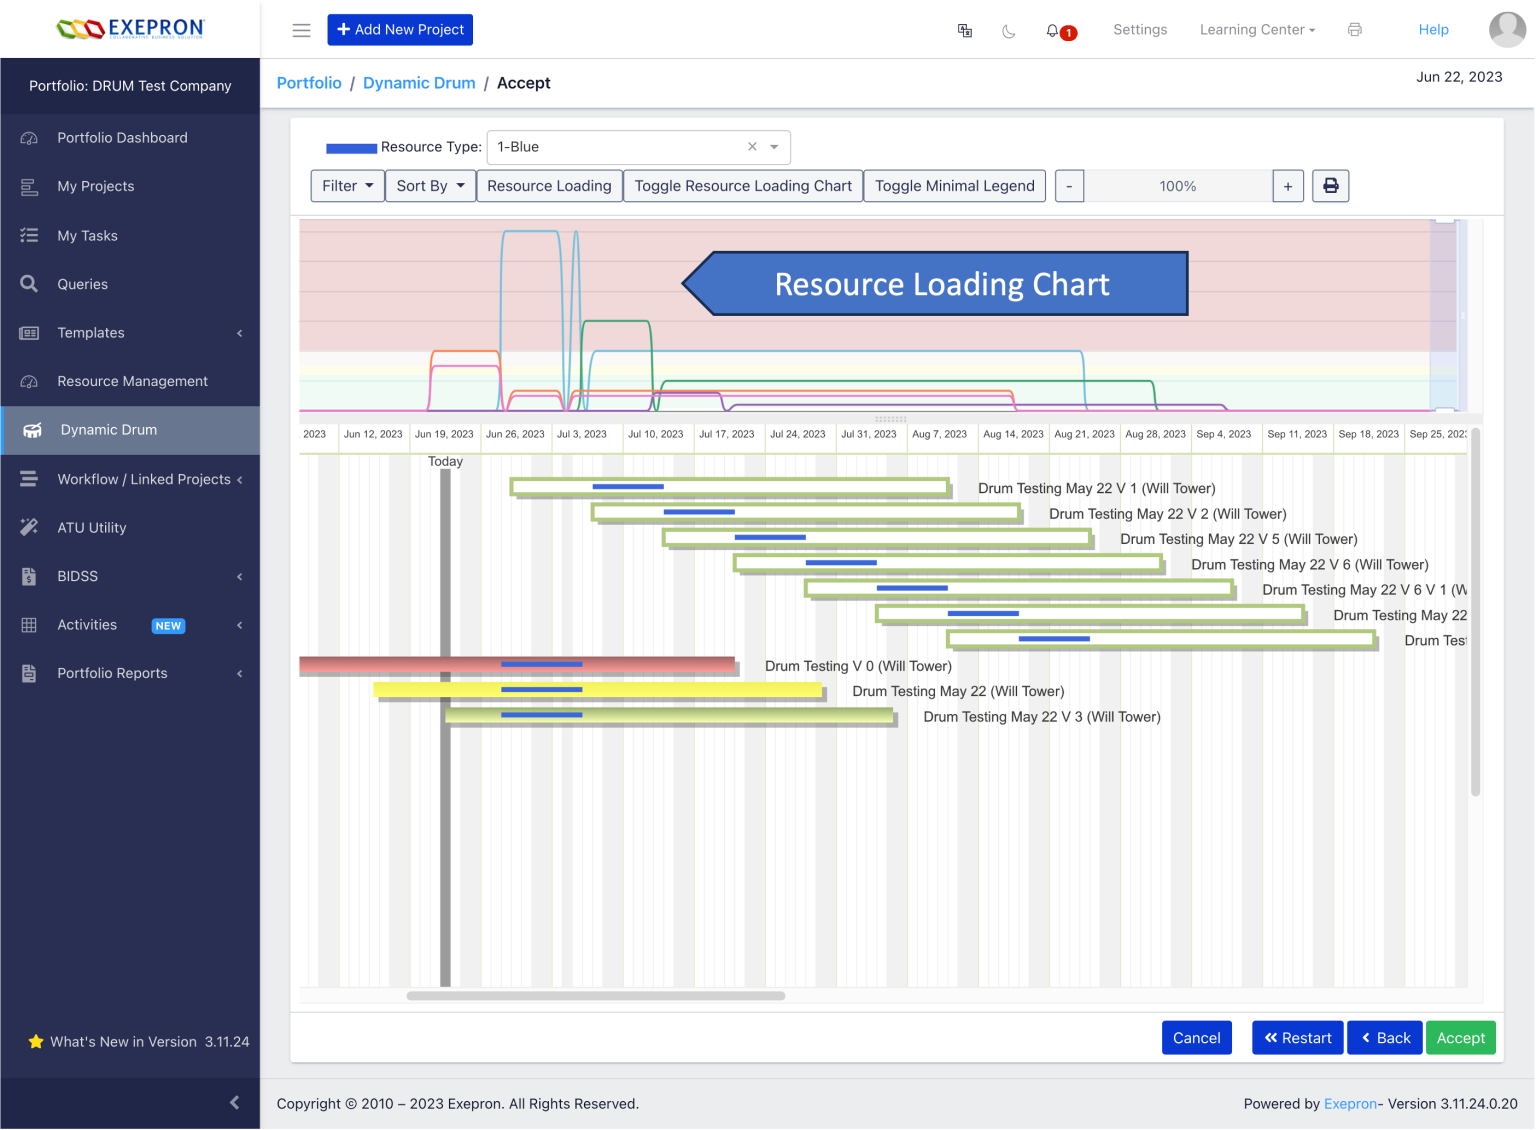
Task: Open the Portfolio Dashboard gauge icon
Action: [x=30, y=137]
